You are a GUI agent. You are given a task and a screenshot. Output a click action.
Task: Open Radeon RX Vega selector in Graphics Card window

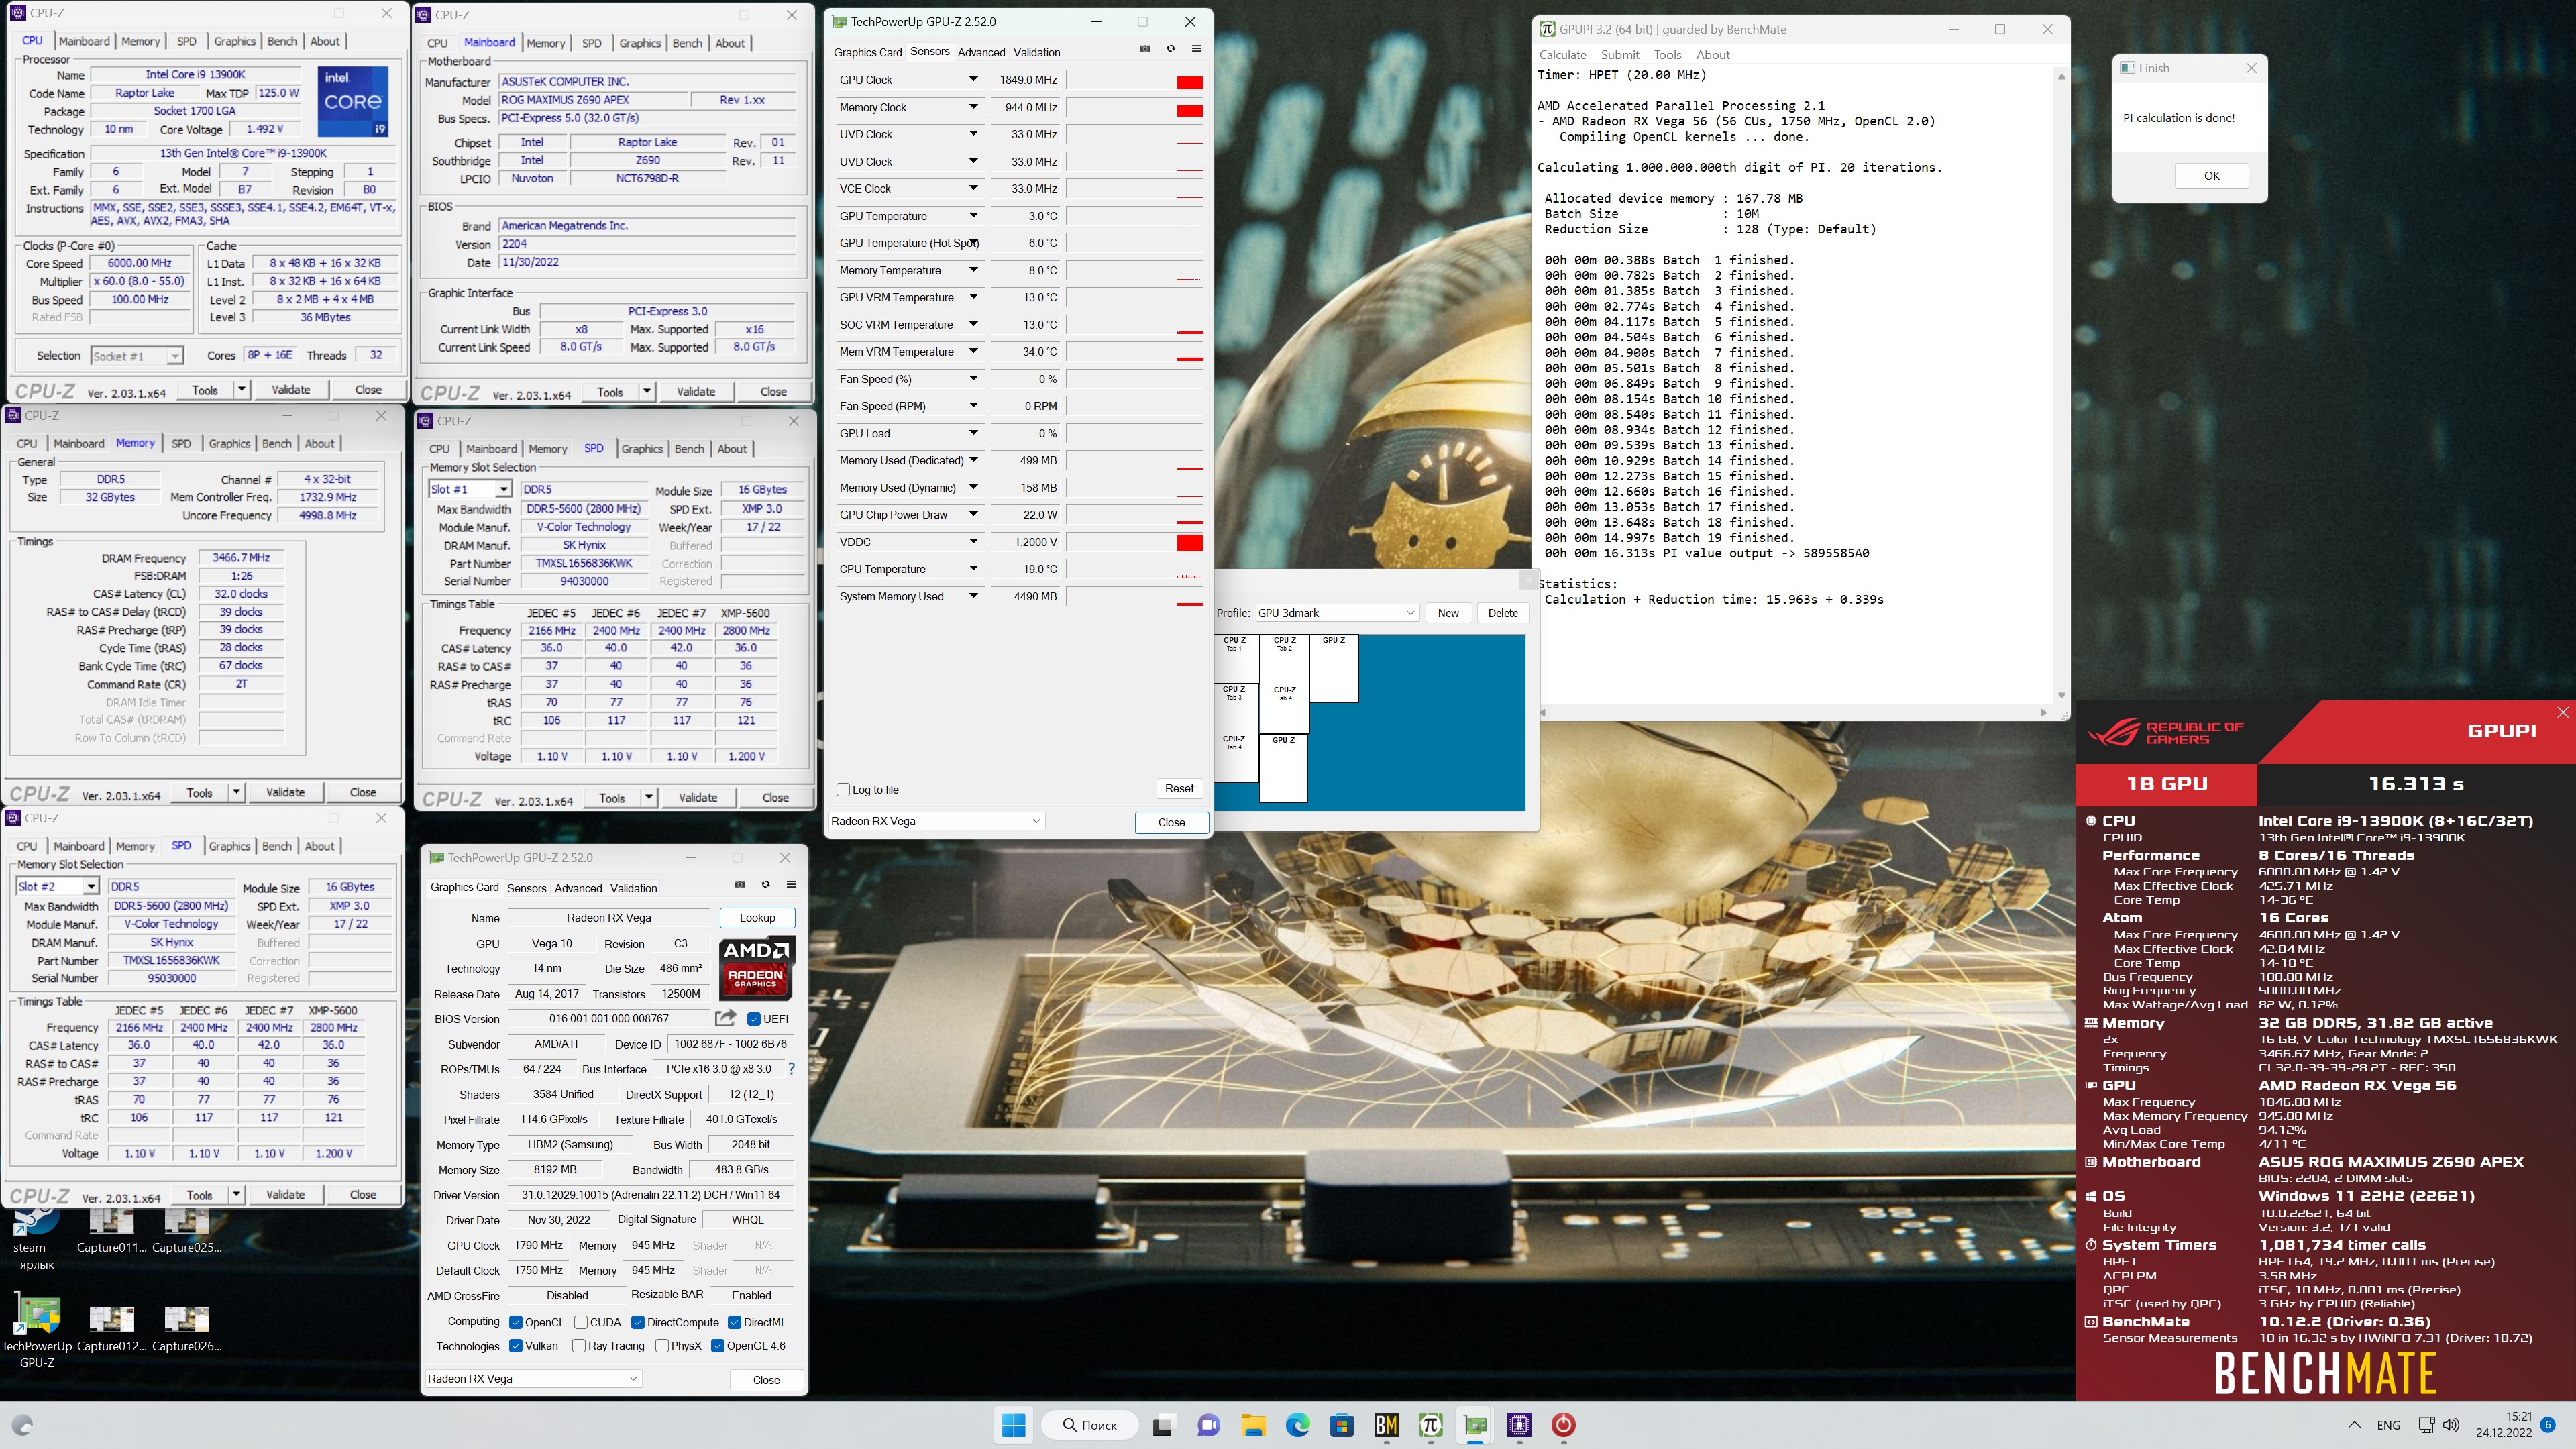[533, 1378]
